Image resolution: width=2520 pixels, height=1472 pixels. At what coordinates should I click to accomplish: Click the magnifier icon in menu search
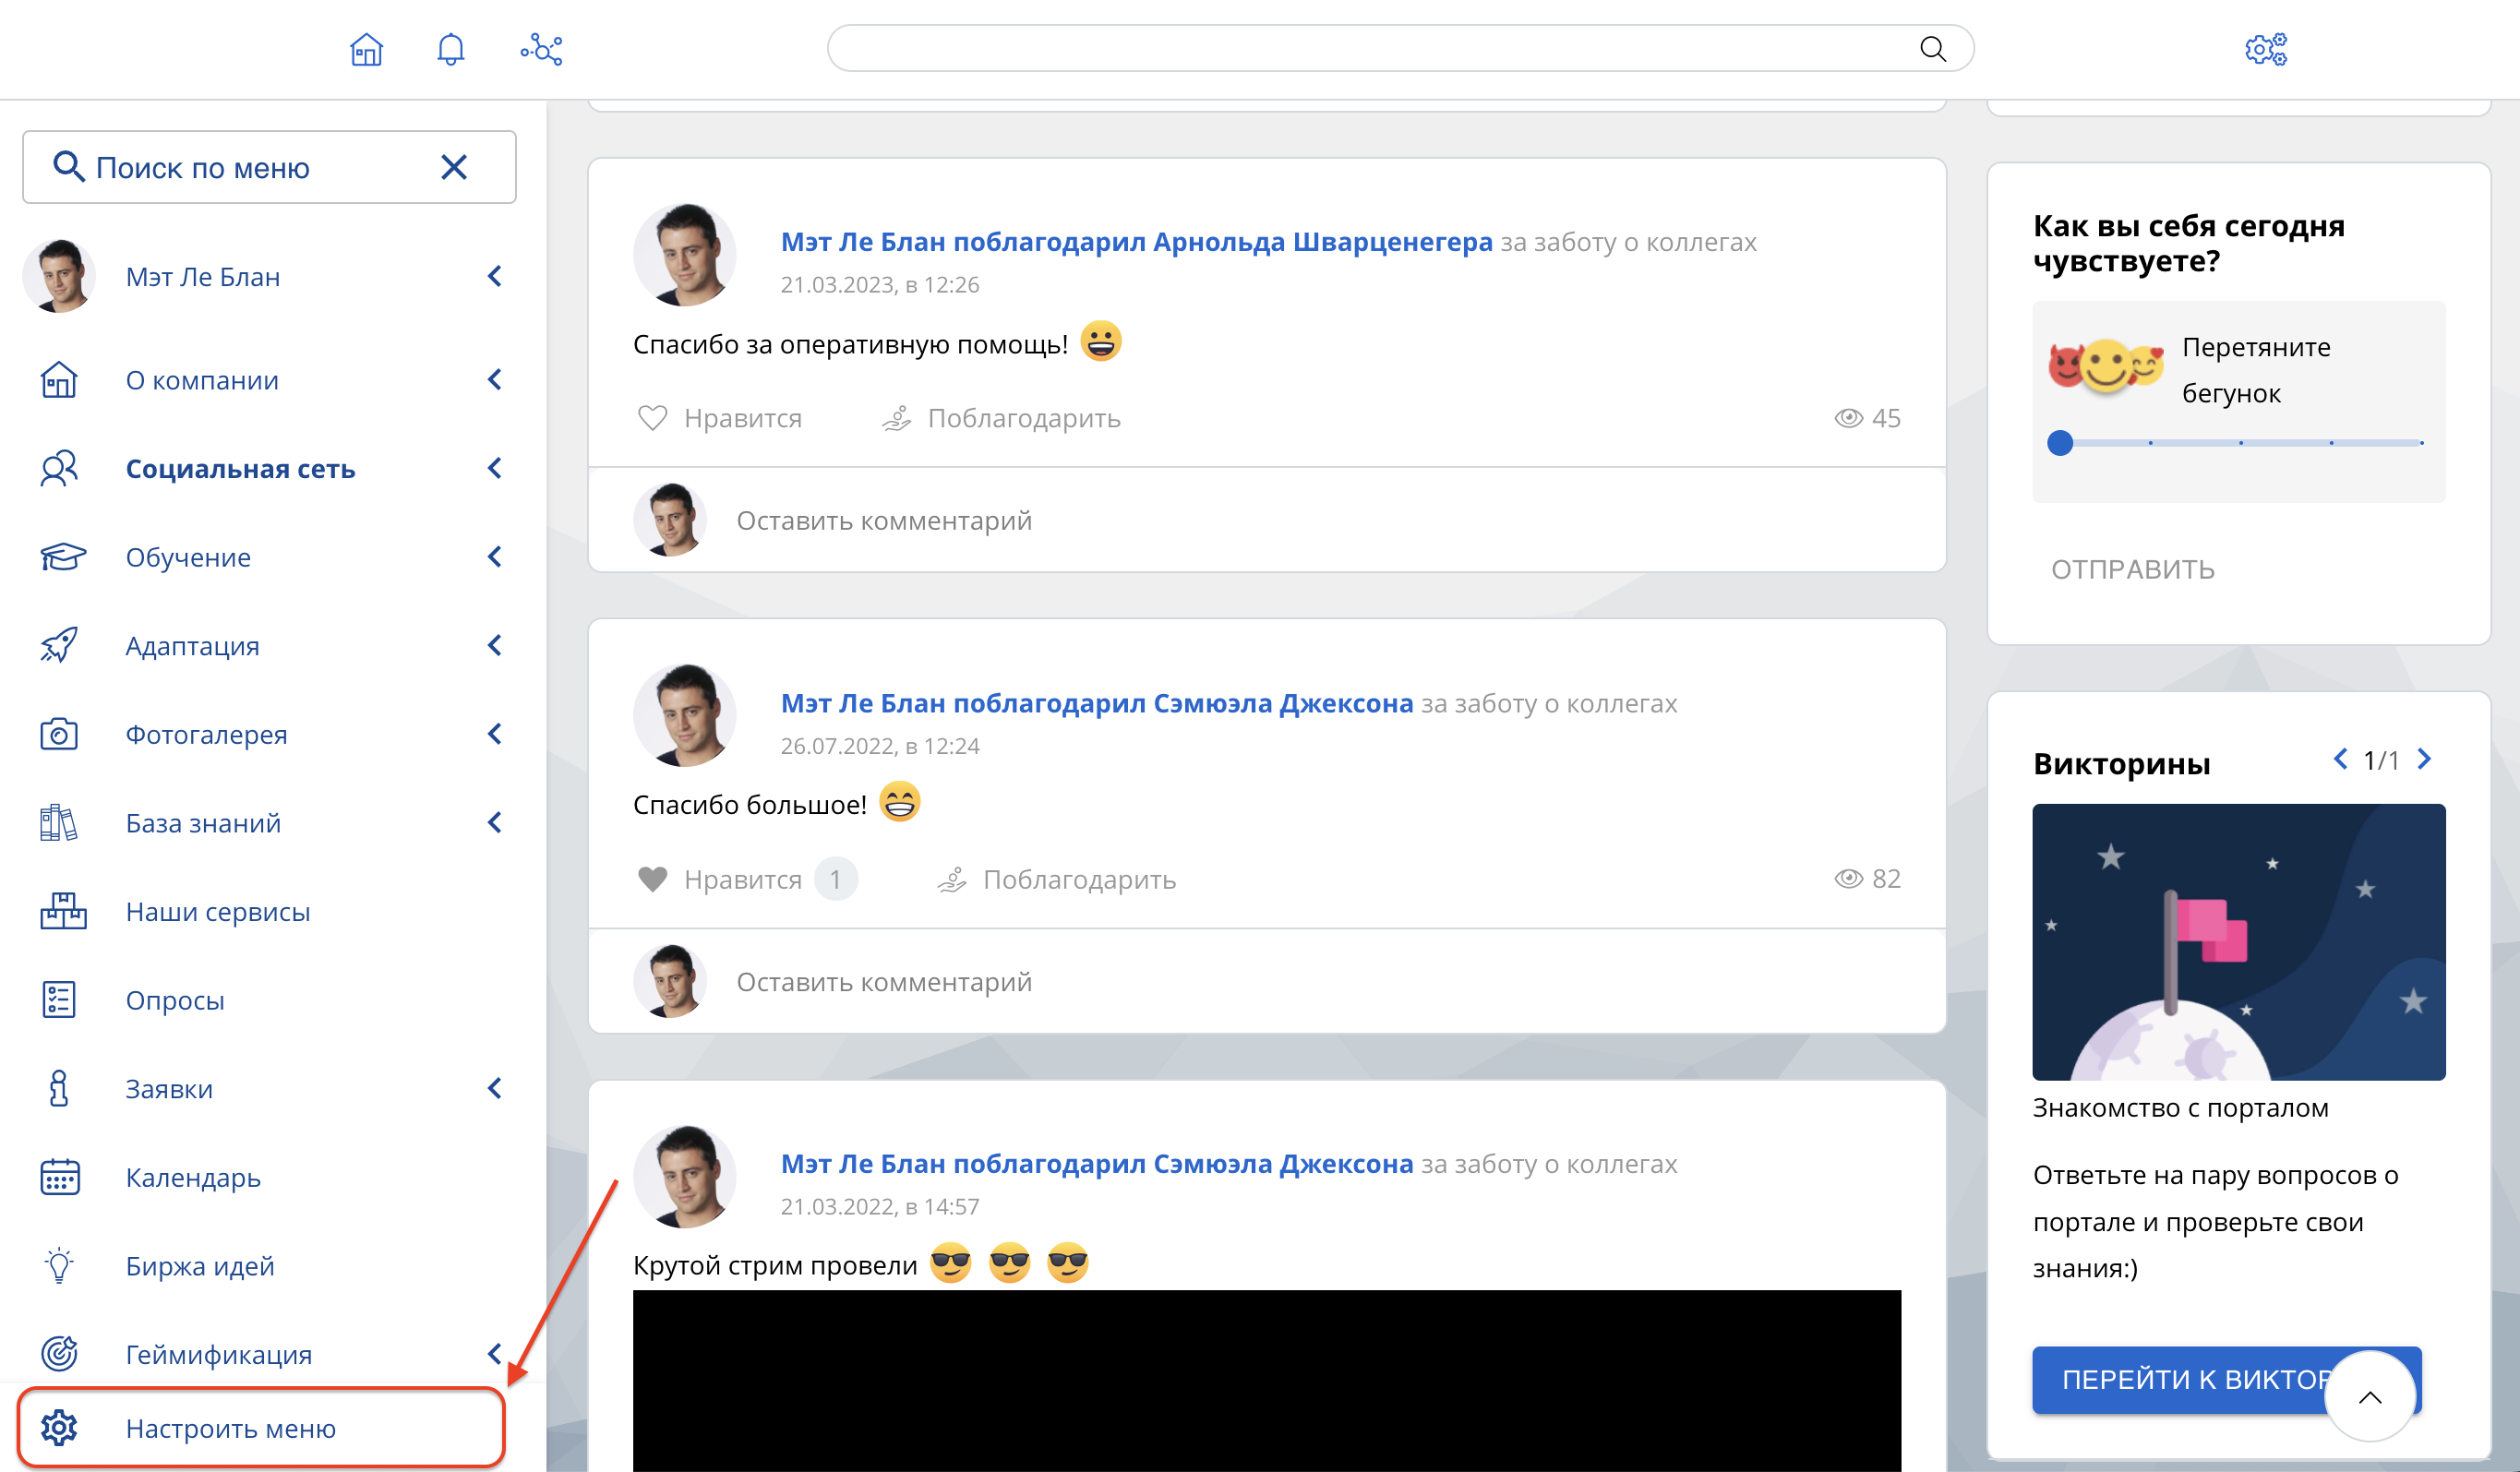(x=68, y=167)
